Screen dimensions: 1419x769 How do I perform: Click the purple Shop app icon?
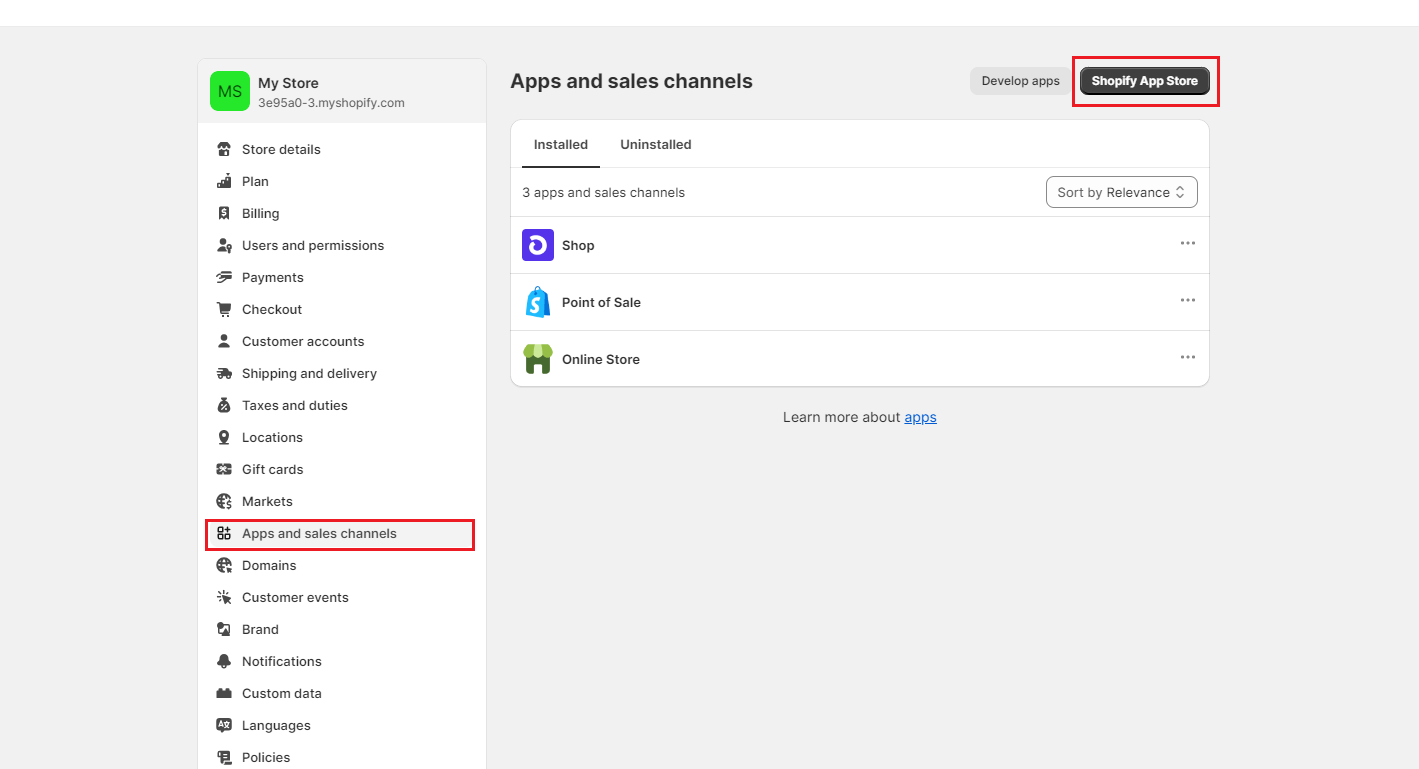click(538, 245)
